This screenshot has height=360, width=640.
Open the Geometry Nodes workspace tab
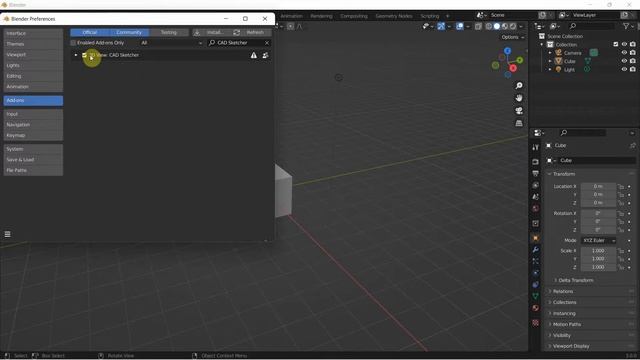[x=394, y=16]
